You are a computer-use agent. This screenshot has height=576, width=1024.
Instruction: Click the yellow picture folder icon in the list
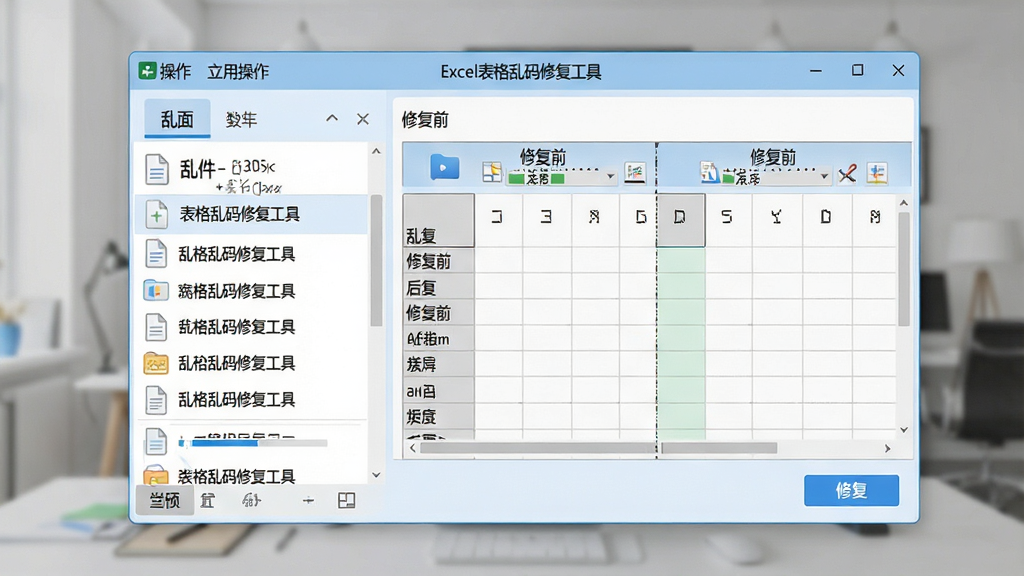coord(156,363)
